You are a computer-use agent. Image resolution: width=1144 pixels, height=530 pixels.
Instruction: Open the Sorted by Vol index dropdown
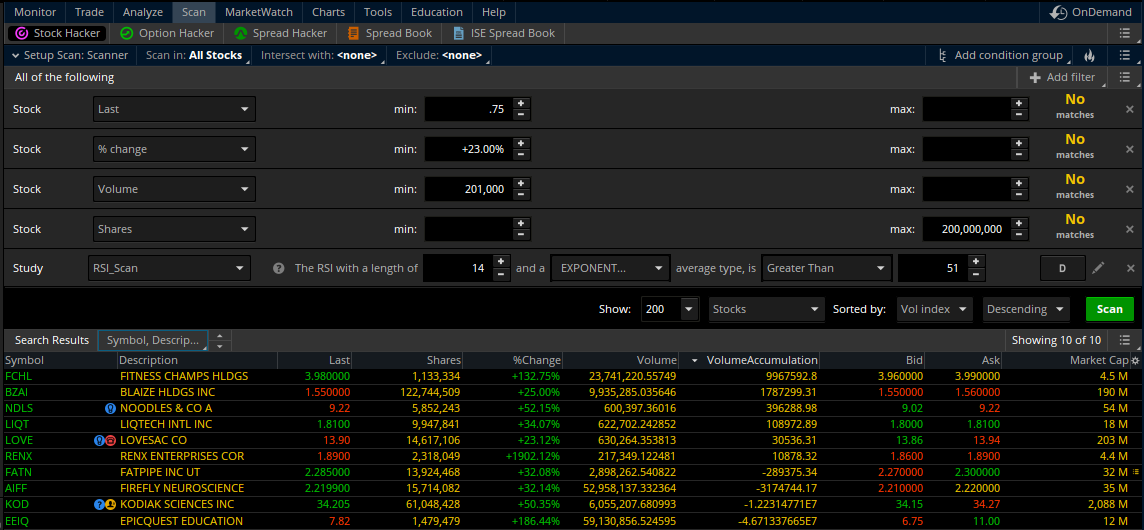pyautogui.click(x=933, y=309)
